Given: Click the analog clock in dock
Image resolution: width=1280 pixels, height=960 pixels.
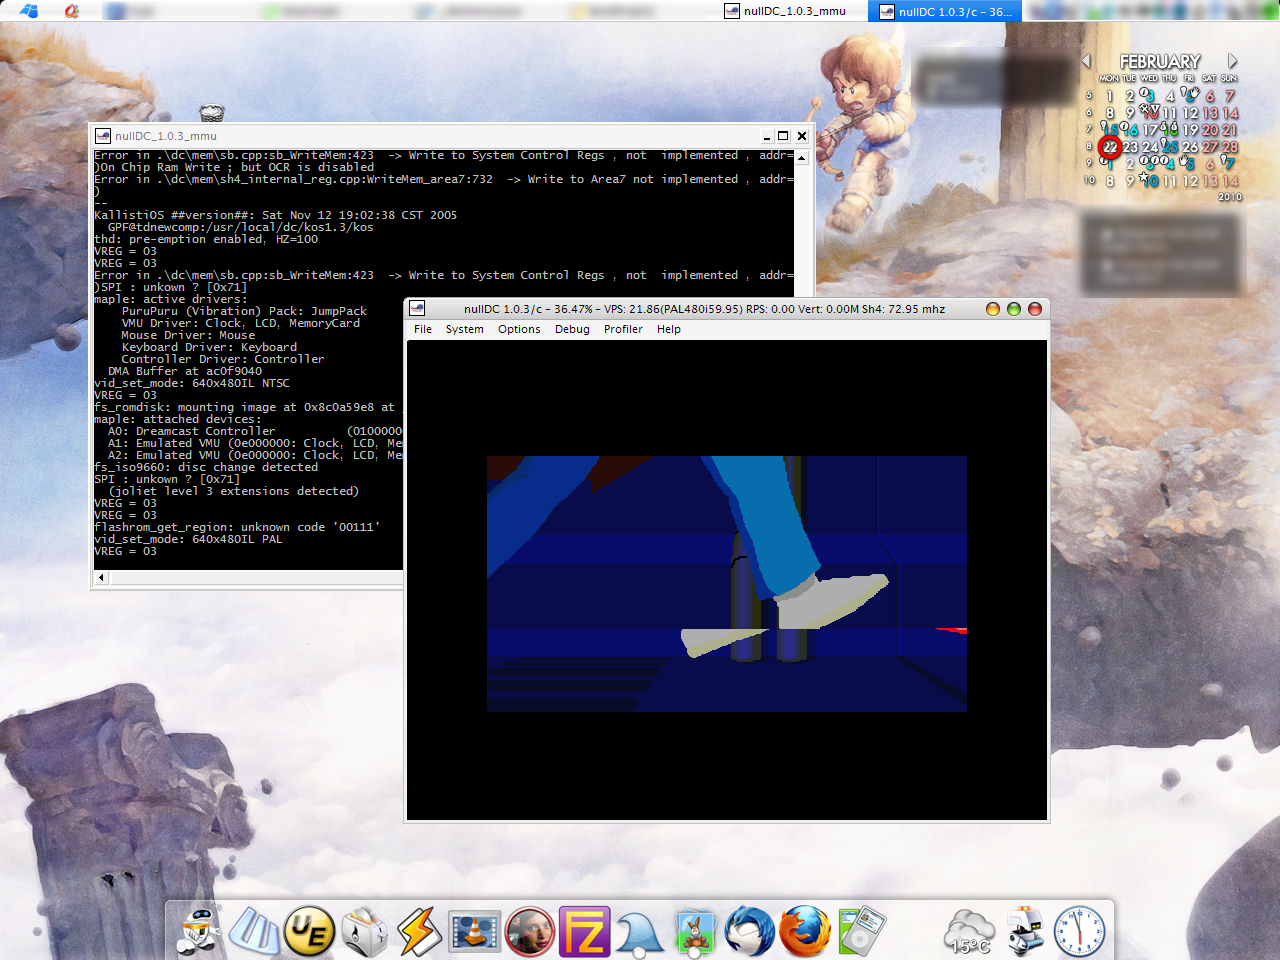Looking at the screenshot, I should 1080,931.
